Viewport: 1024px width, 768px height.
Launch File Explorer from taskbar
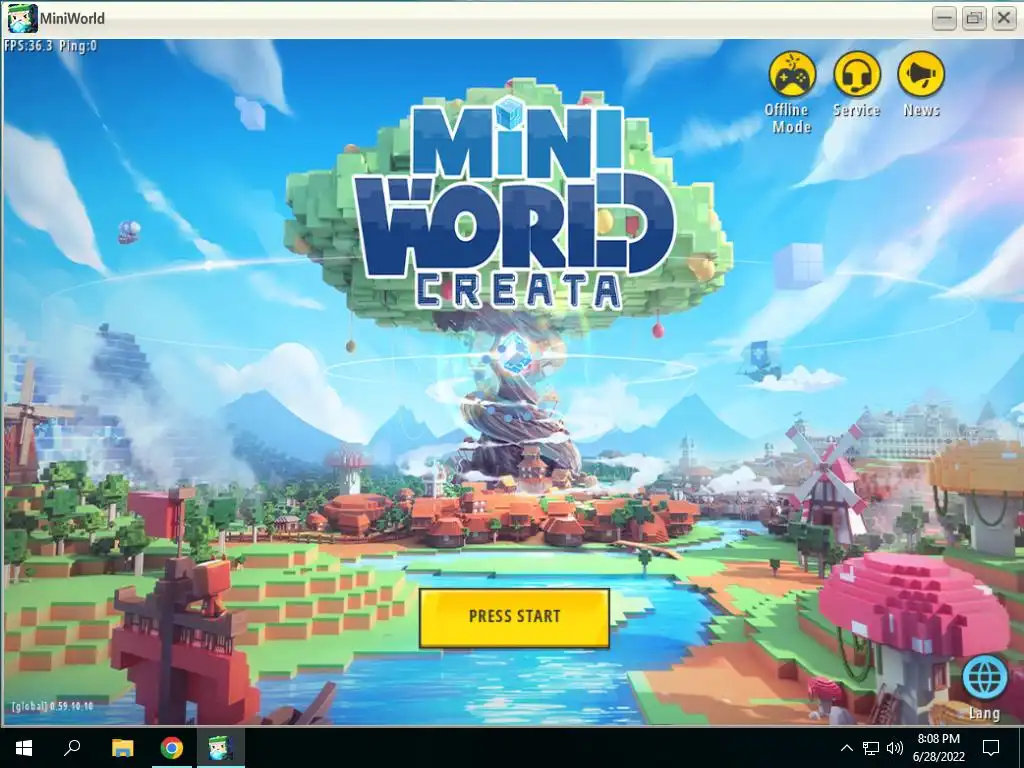tap(122, 748)
